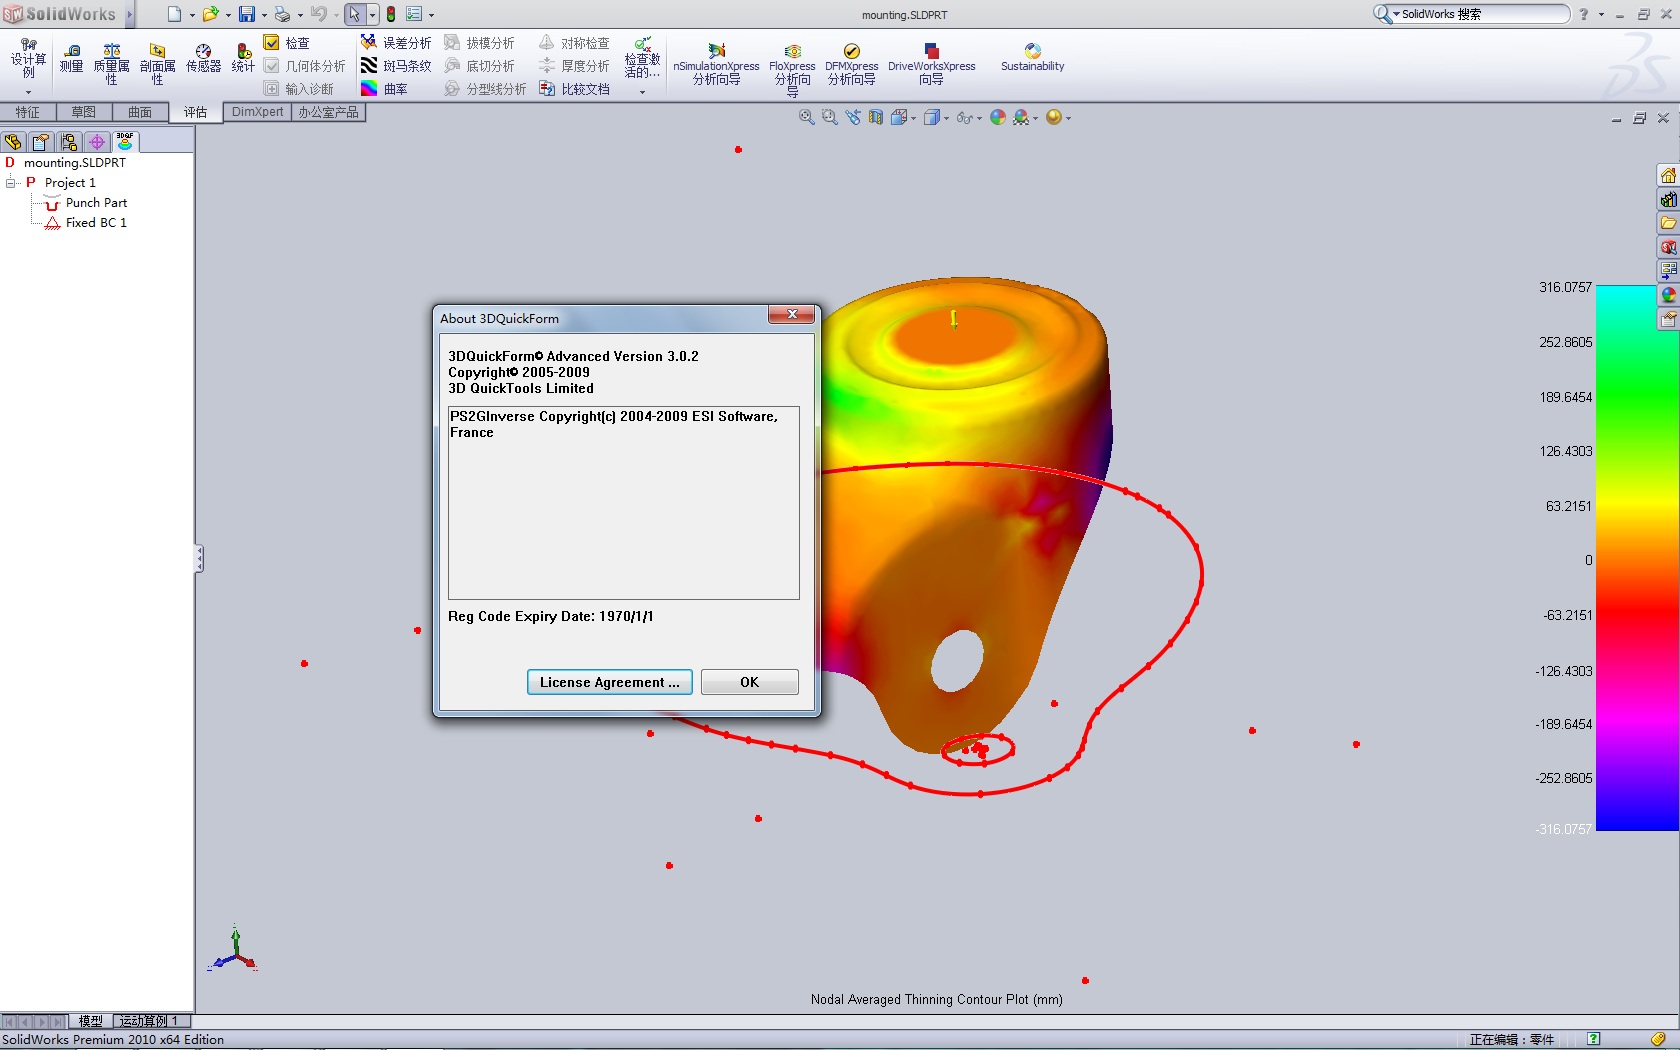Open 质量属性 mass properties
Image resolution: width=1680 pixels, height=1050 pixels.
click(x=111, y=63)
